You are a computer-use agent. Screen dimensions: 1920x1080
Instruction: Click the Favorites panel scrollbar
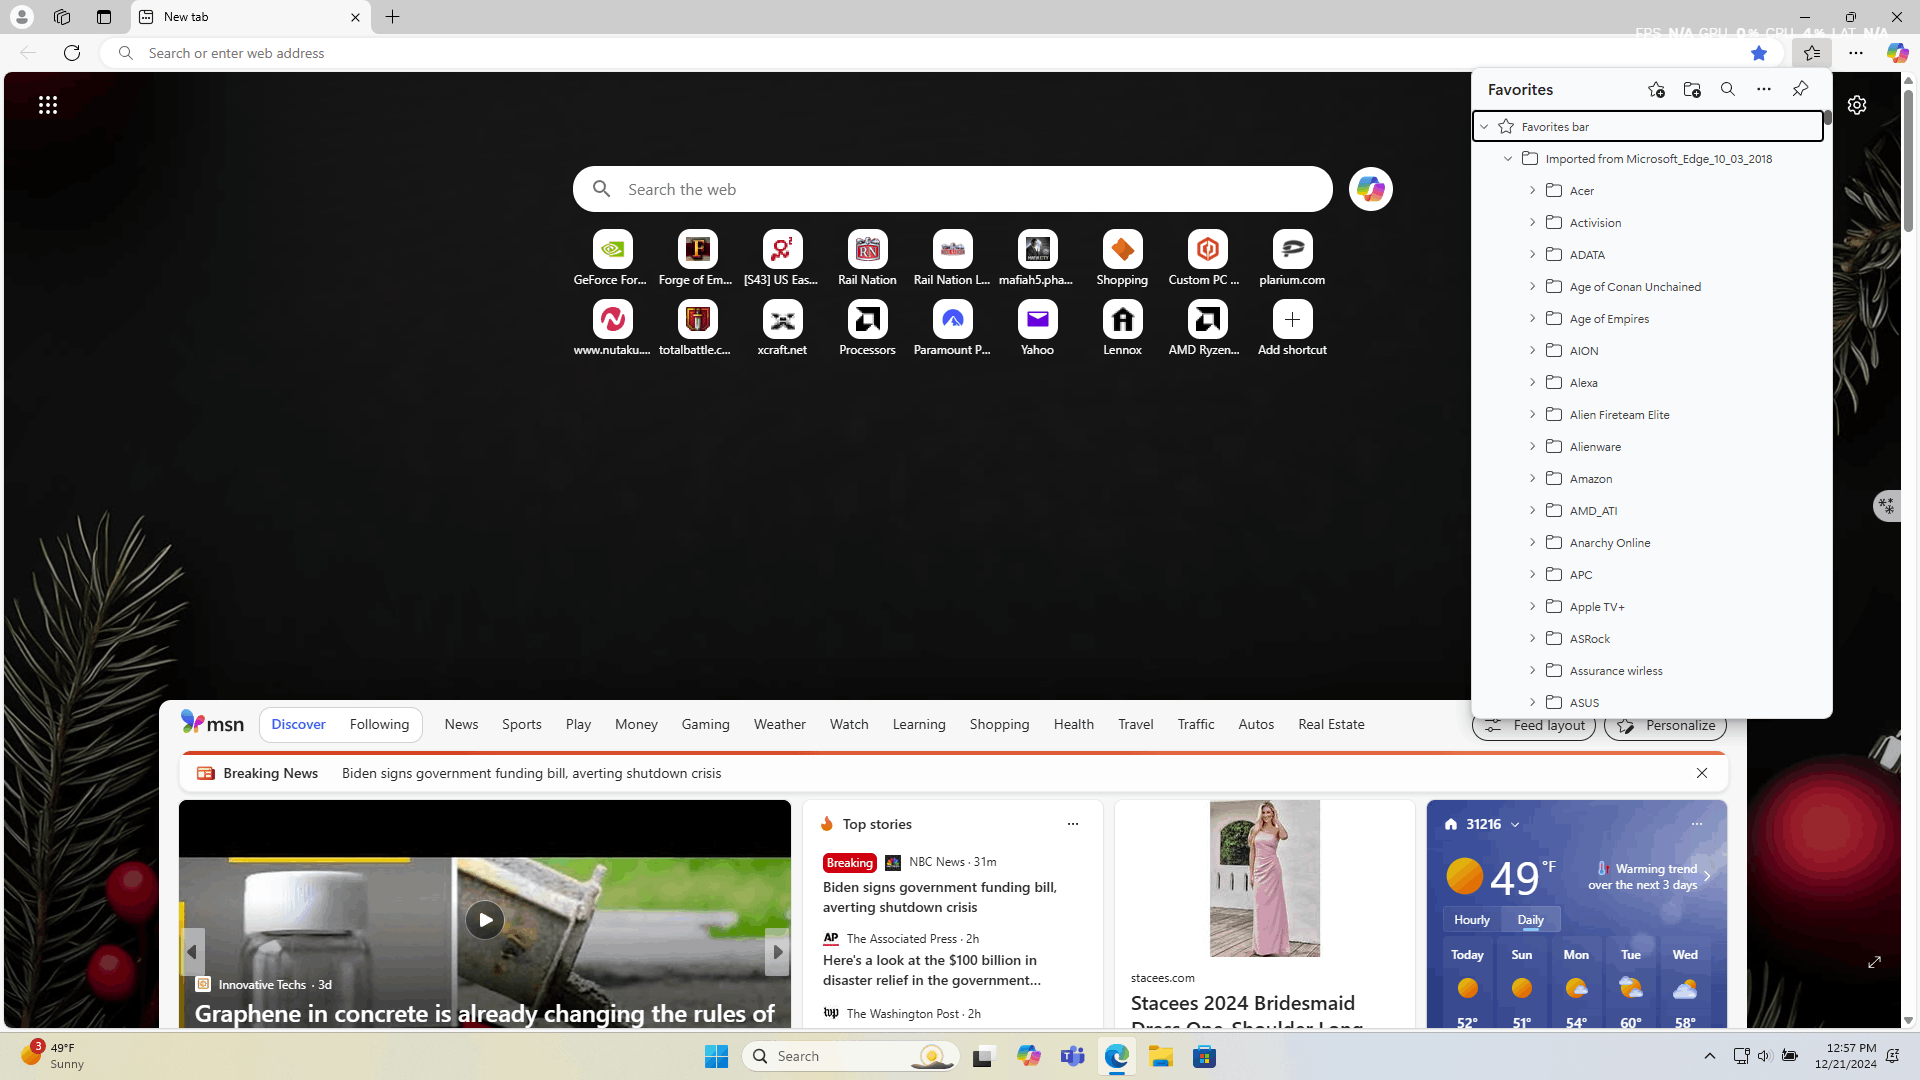1827,118
